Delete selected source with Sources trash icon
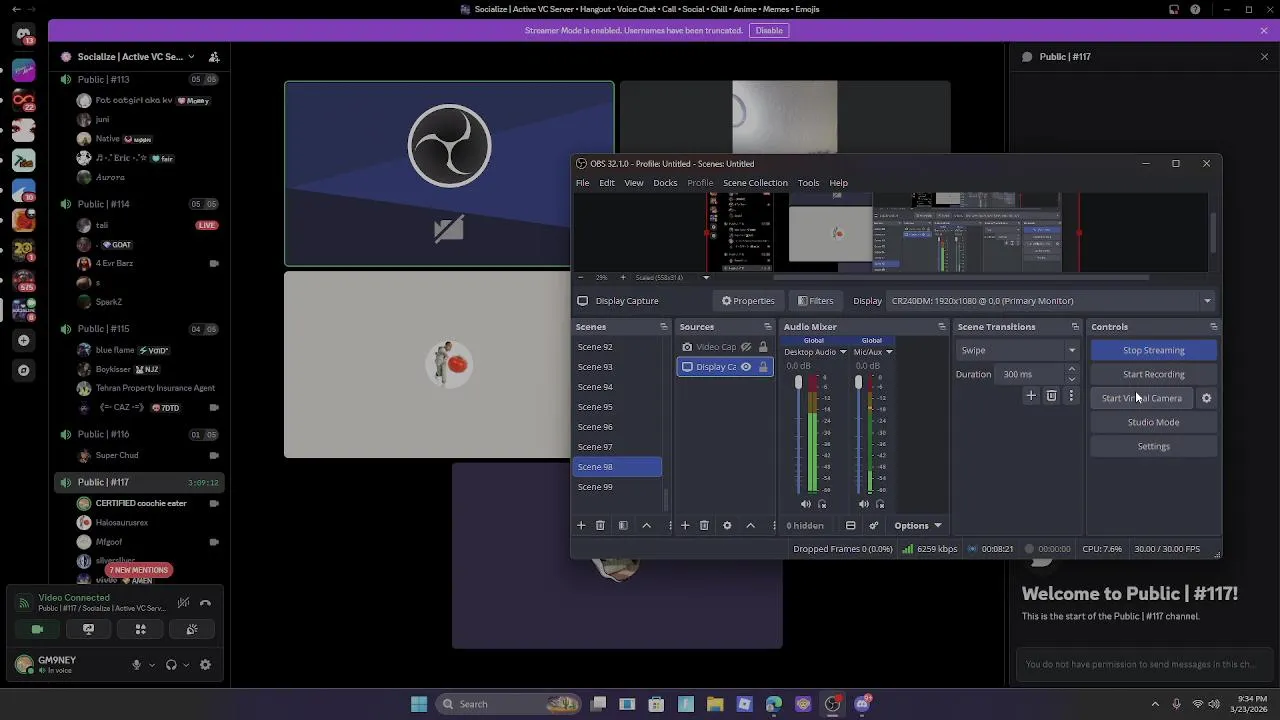The image size is (1280, 720). [704, 525]
